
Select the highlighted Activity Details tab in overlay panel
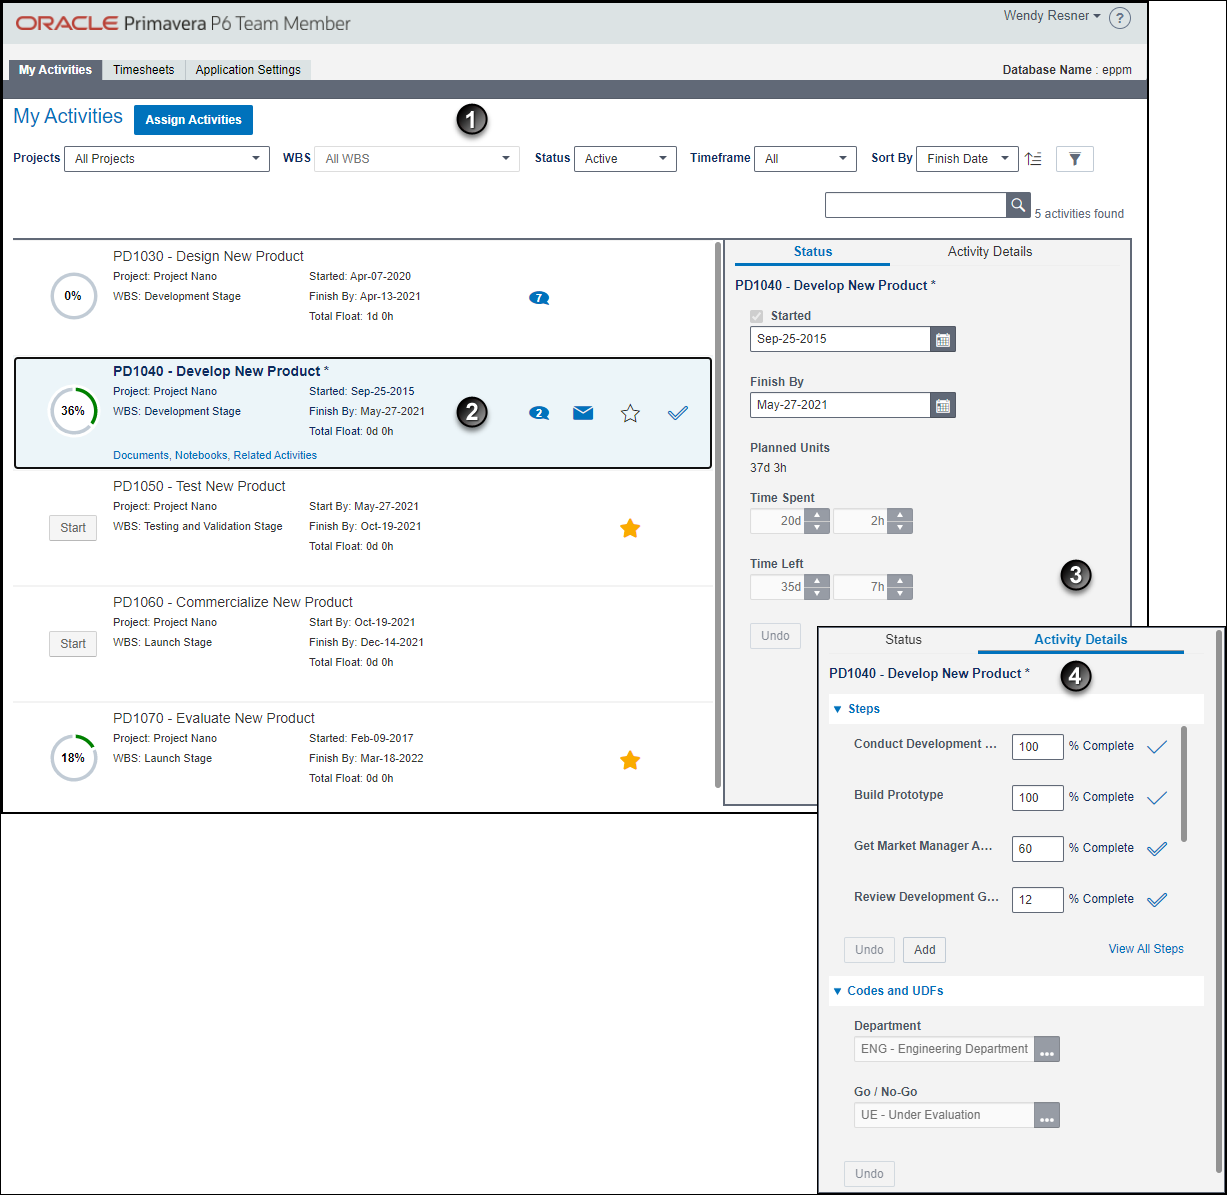1081,640
